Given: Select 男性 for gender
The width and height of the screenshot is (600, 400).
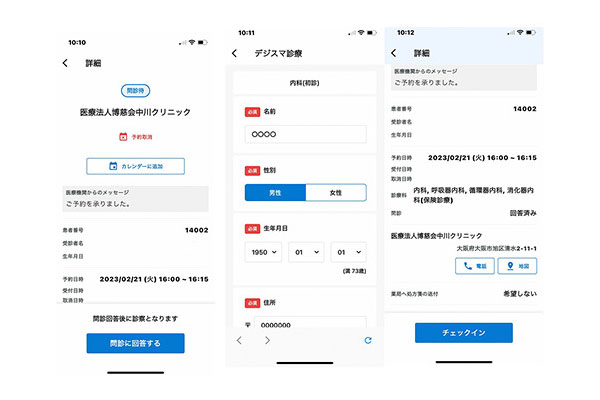Looking at the screenshot, I should (x=275, y=193).
